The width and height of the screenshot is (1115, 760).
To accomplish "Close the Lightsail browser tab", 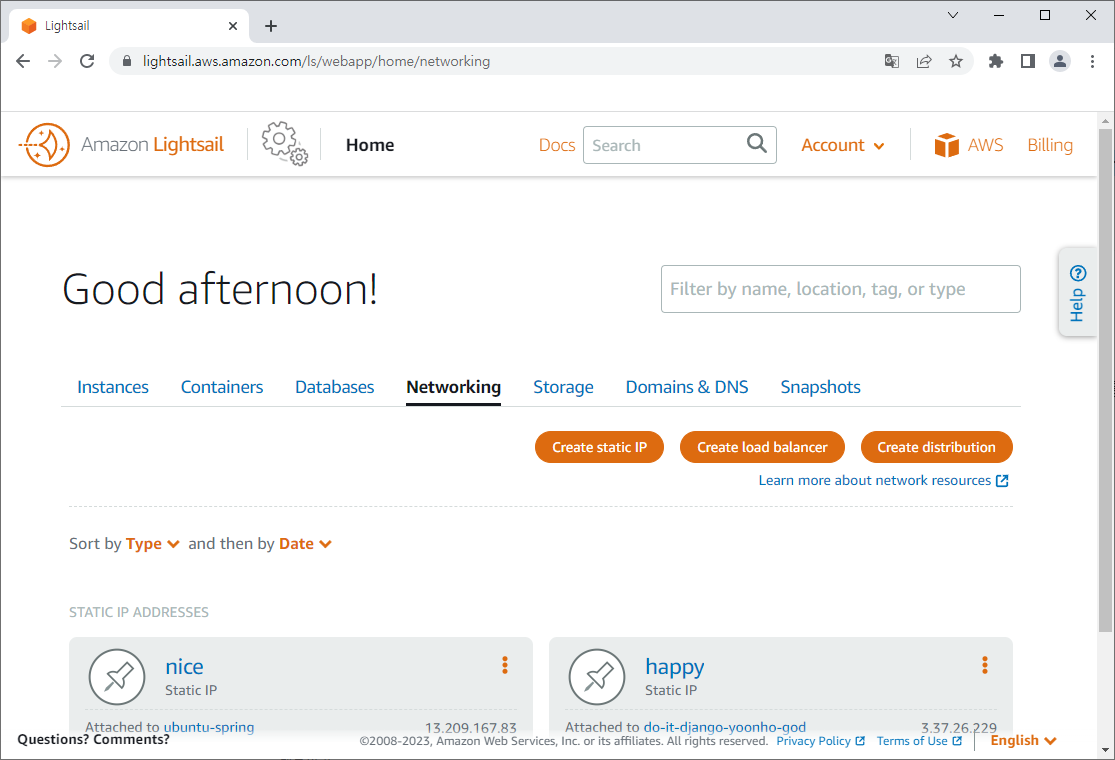I will (233, 26).
